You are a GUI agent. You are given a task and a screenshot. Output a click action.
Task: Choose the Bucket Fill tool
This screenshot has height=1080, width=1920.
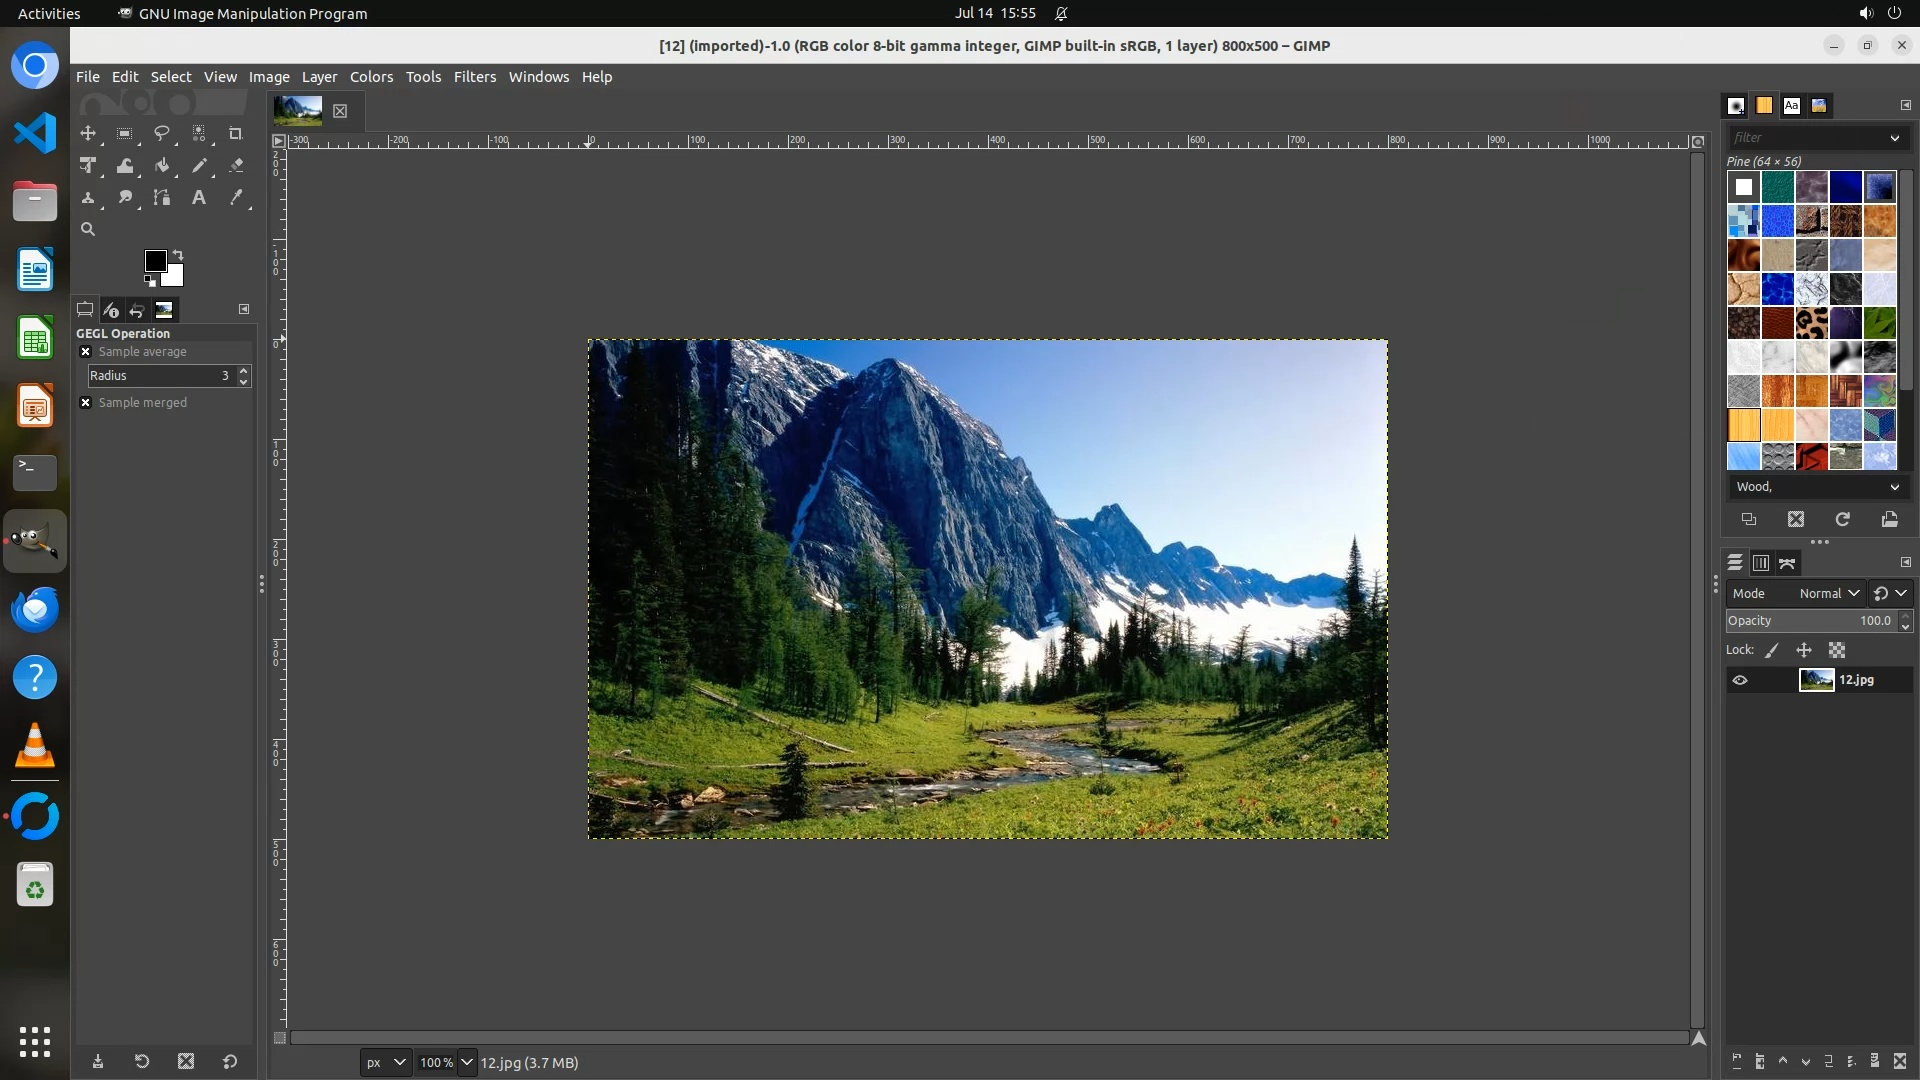coord(161,166)
